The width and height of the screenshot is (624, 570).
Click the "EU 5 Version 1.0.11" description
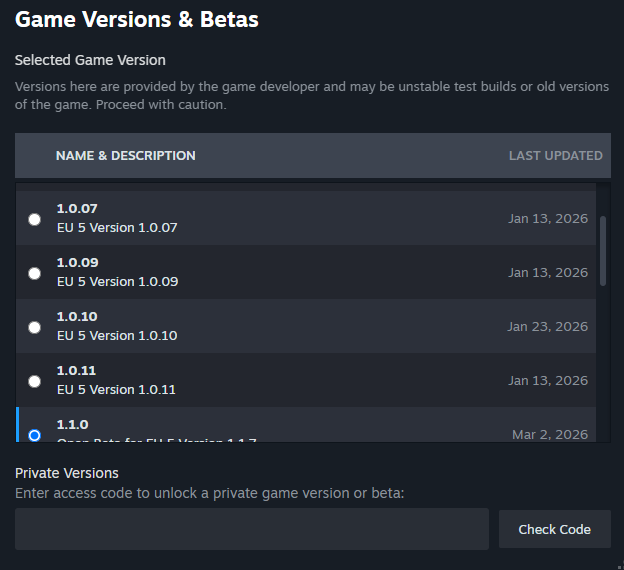[116, 390]
